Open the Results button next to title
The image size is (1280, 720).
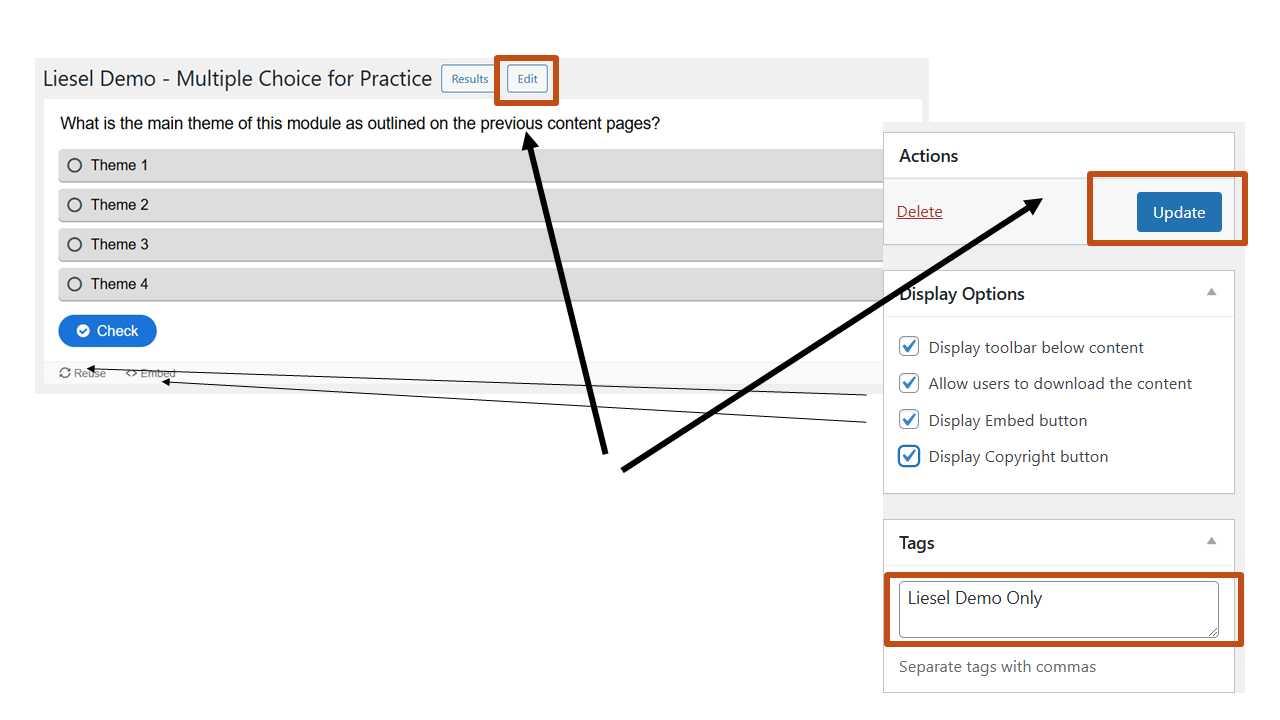tap(470, 79)
